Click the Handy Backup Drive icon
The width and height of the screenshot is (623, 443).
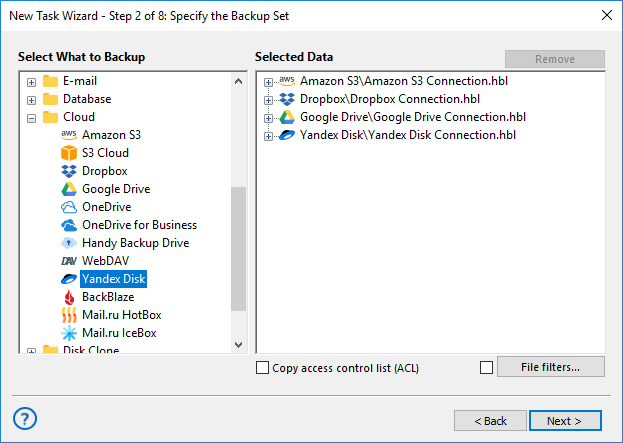[69, 243]
